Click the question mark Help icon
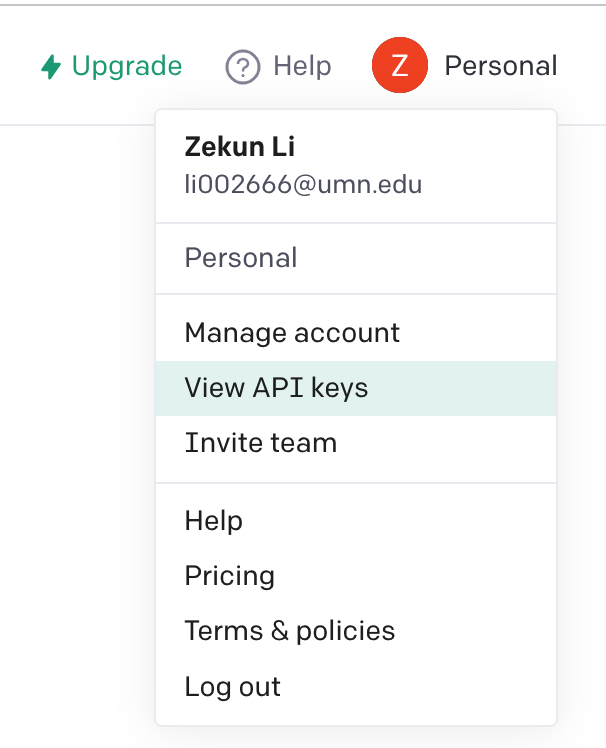 [x=242, y=67]
